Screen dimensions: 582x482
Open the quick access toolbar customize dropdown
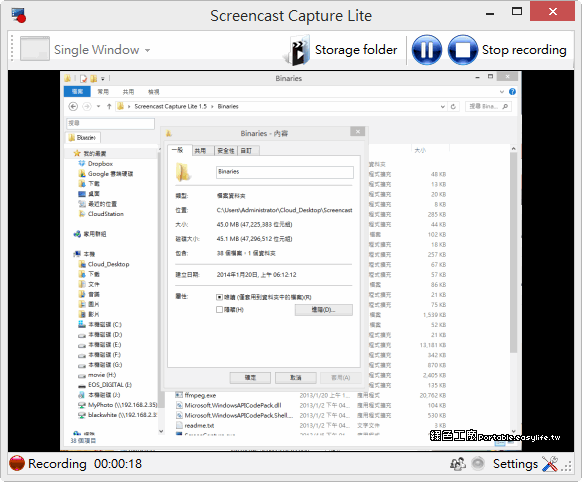(103, 79)
